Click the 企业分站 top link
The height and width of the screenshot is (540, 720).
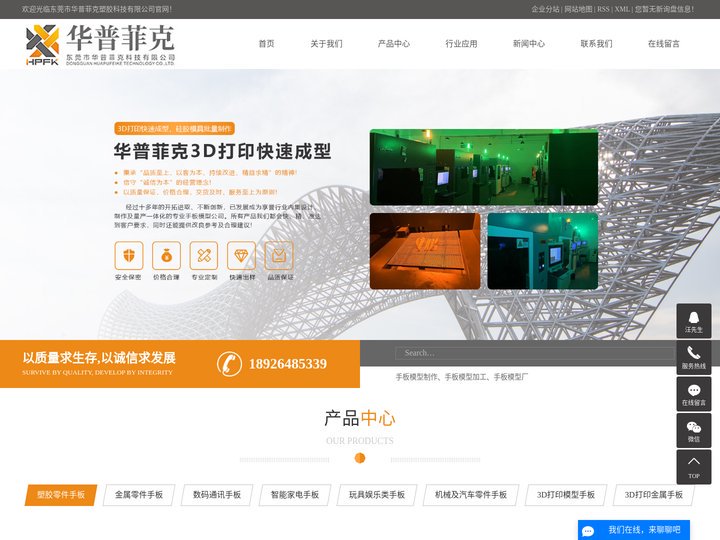pyautogui.click(x=546, y=9)
